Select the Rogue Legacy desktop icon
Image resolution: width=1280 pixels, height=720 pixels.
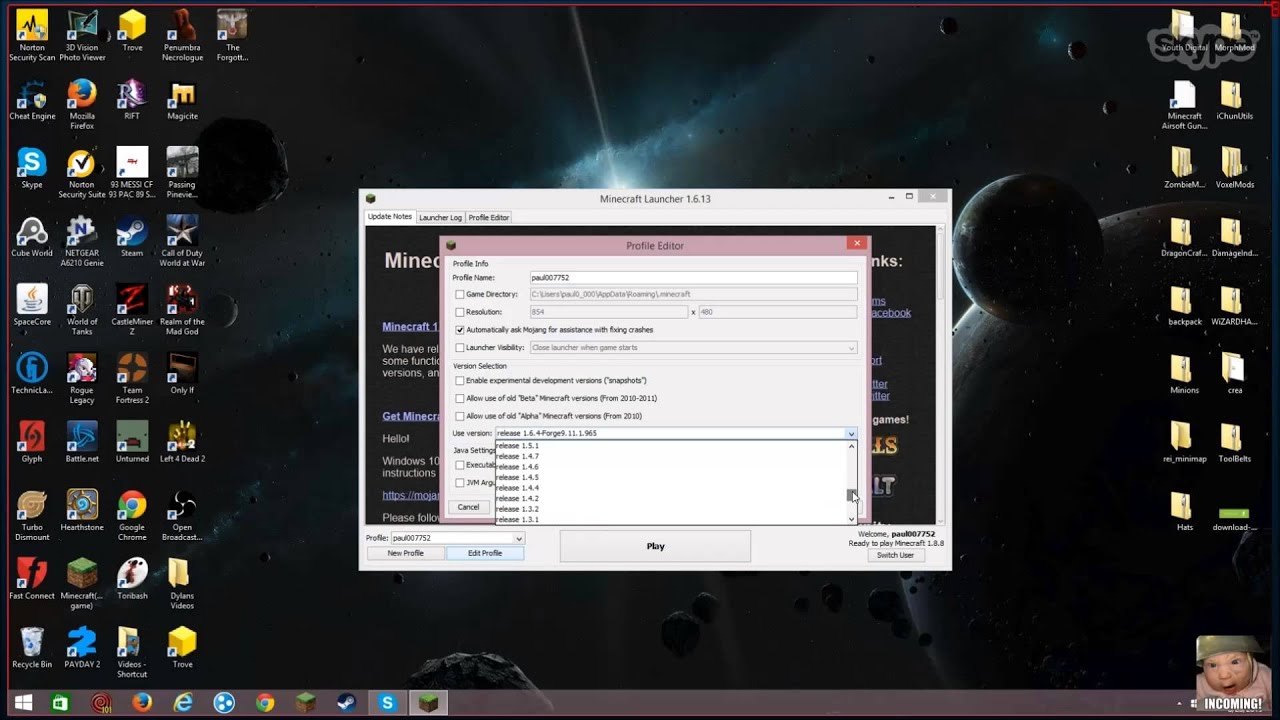click(82, 379)
